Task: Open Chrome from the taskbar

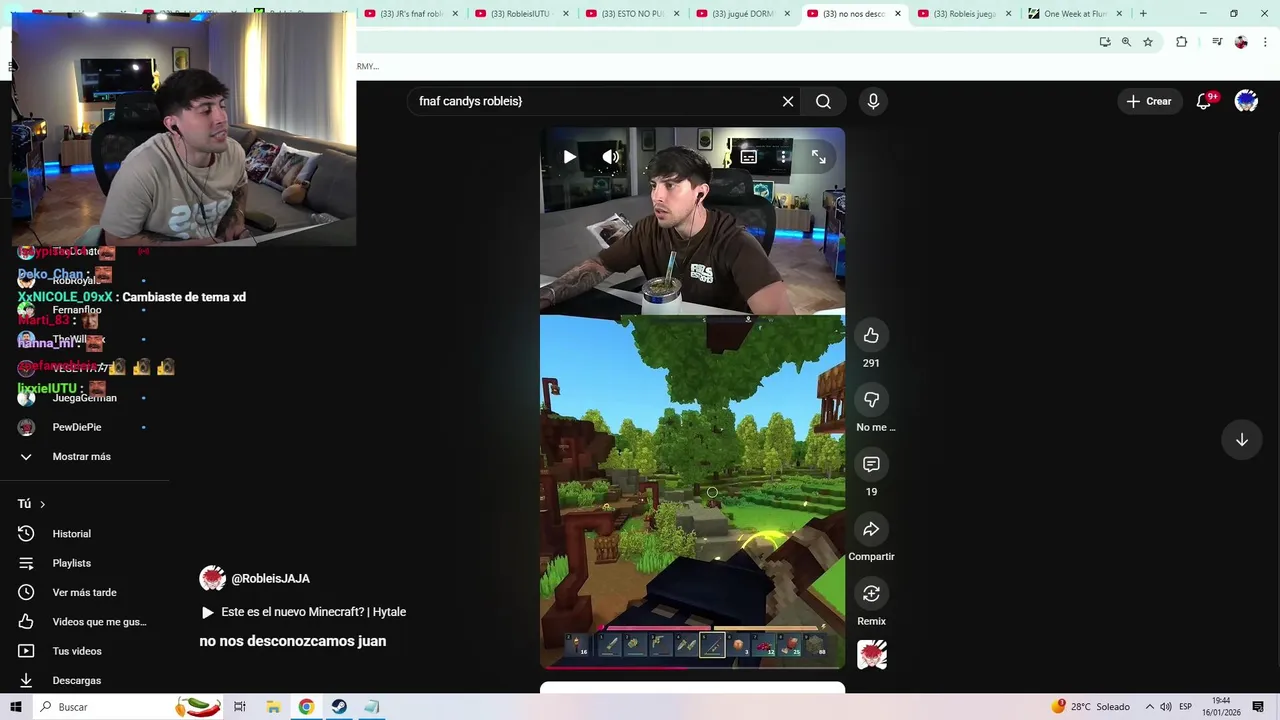Action: coord(306,707)
